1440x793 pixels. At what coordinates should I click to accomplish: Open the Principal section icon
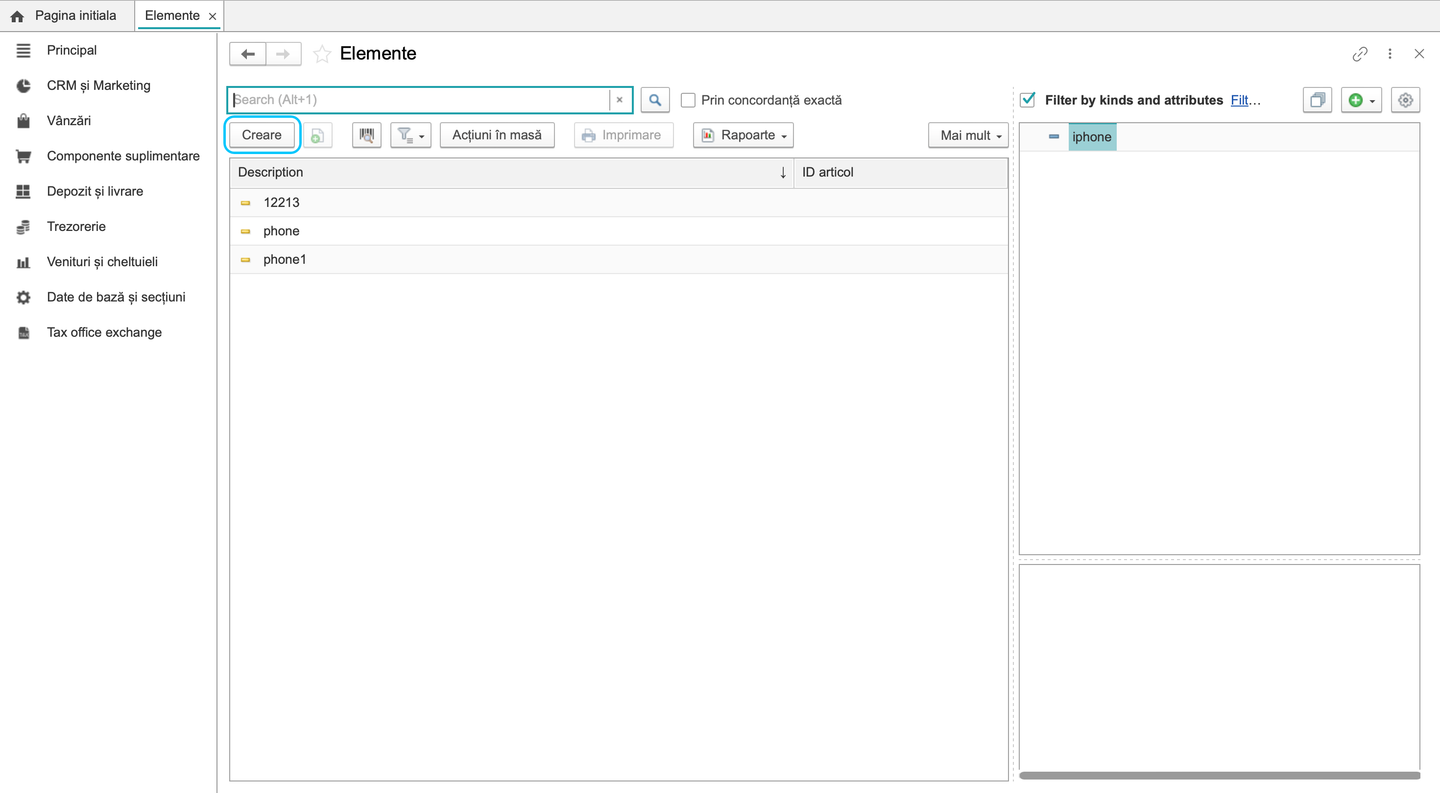pos(23,50)
